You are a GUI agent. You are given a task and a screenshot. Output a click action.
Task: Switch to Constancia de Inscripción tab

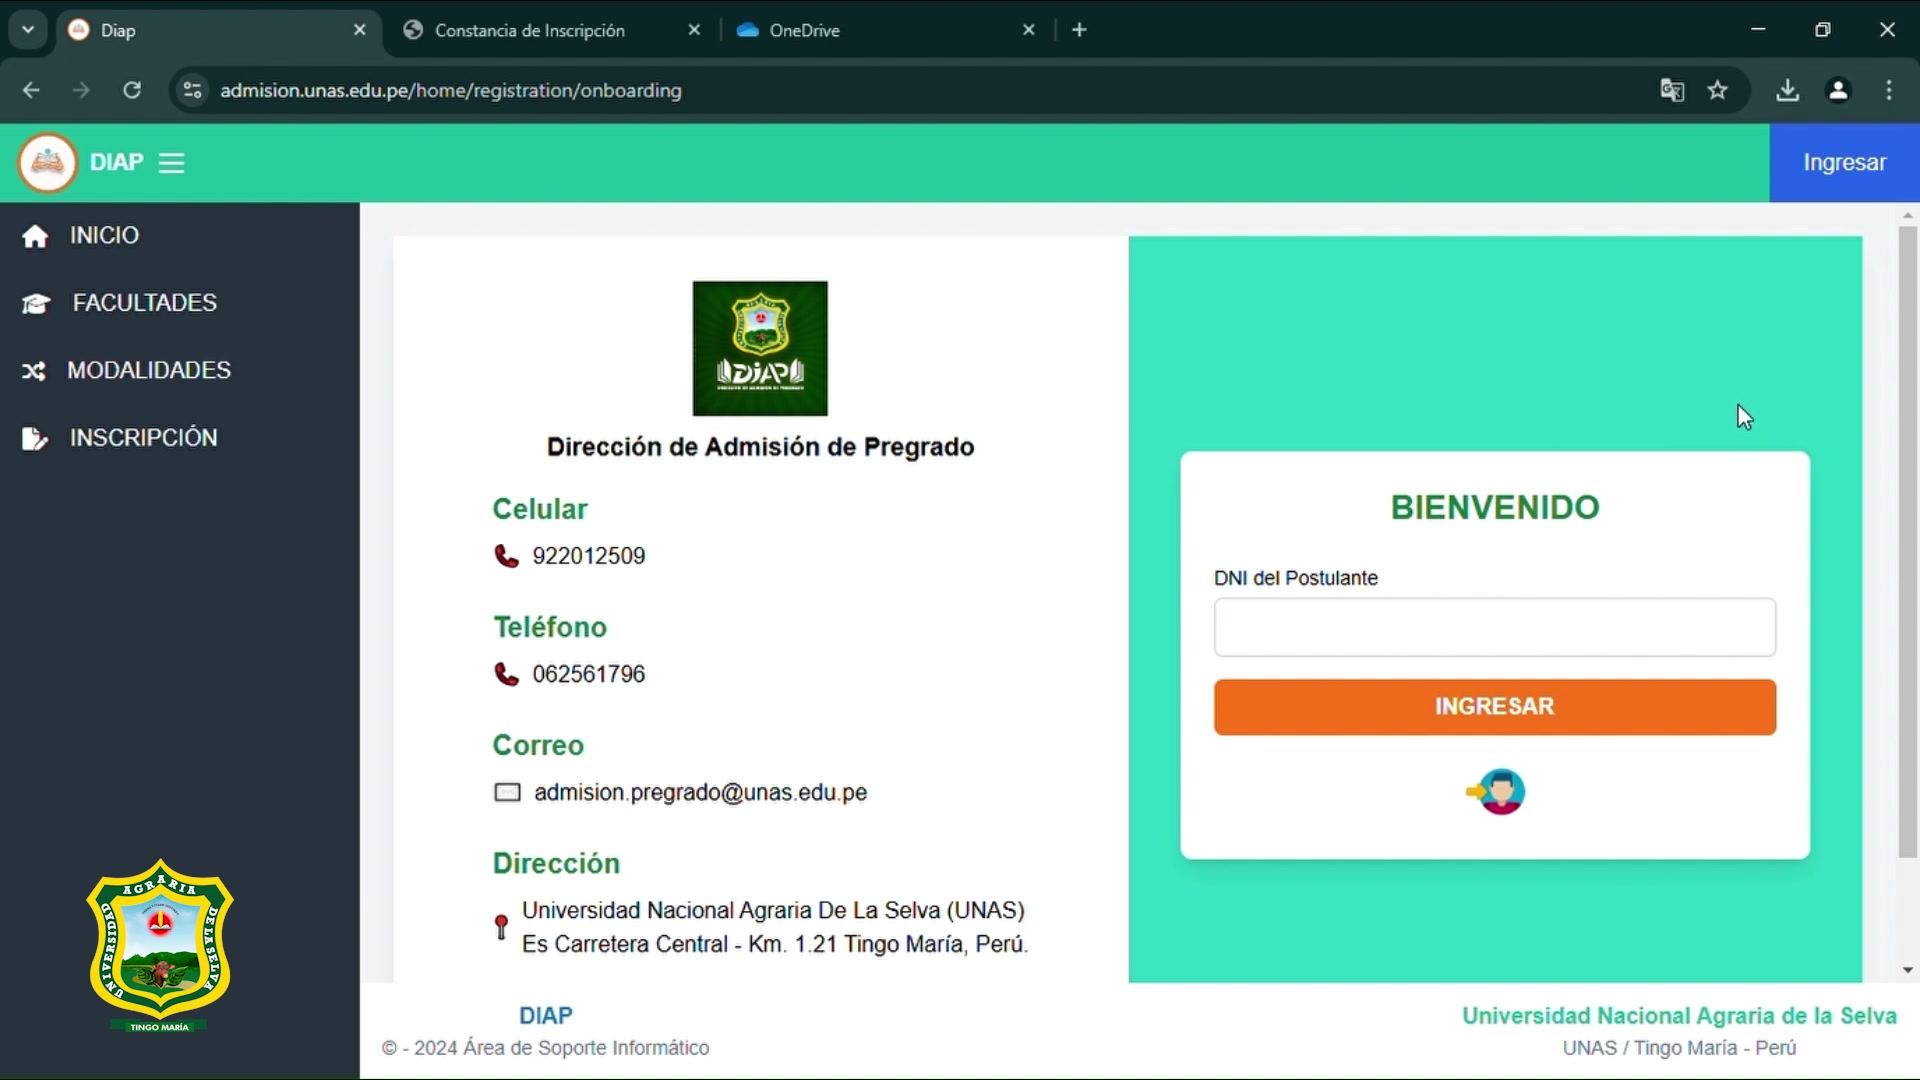click(x=530, y=30)
